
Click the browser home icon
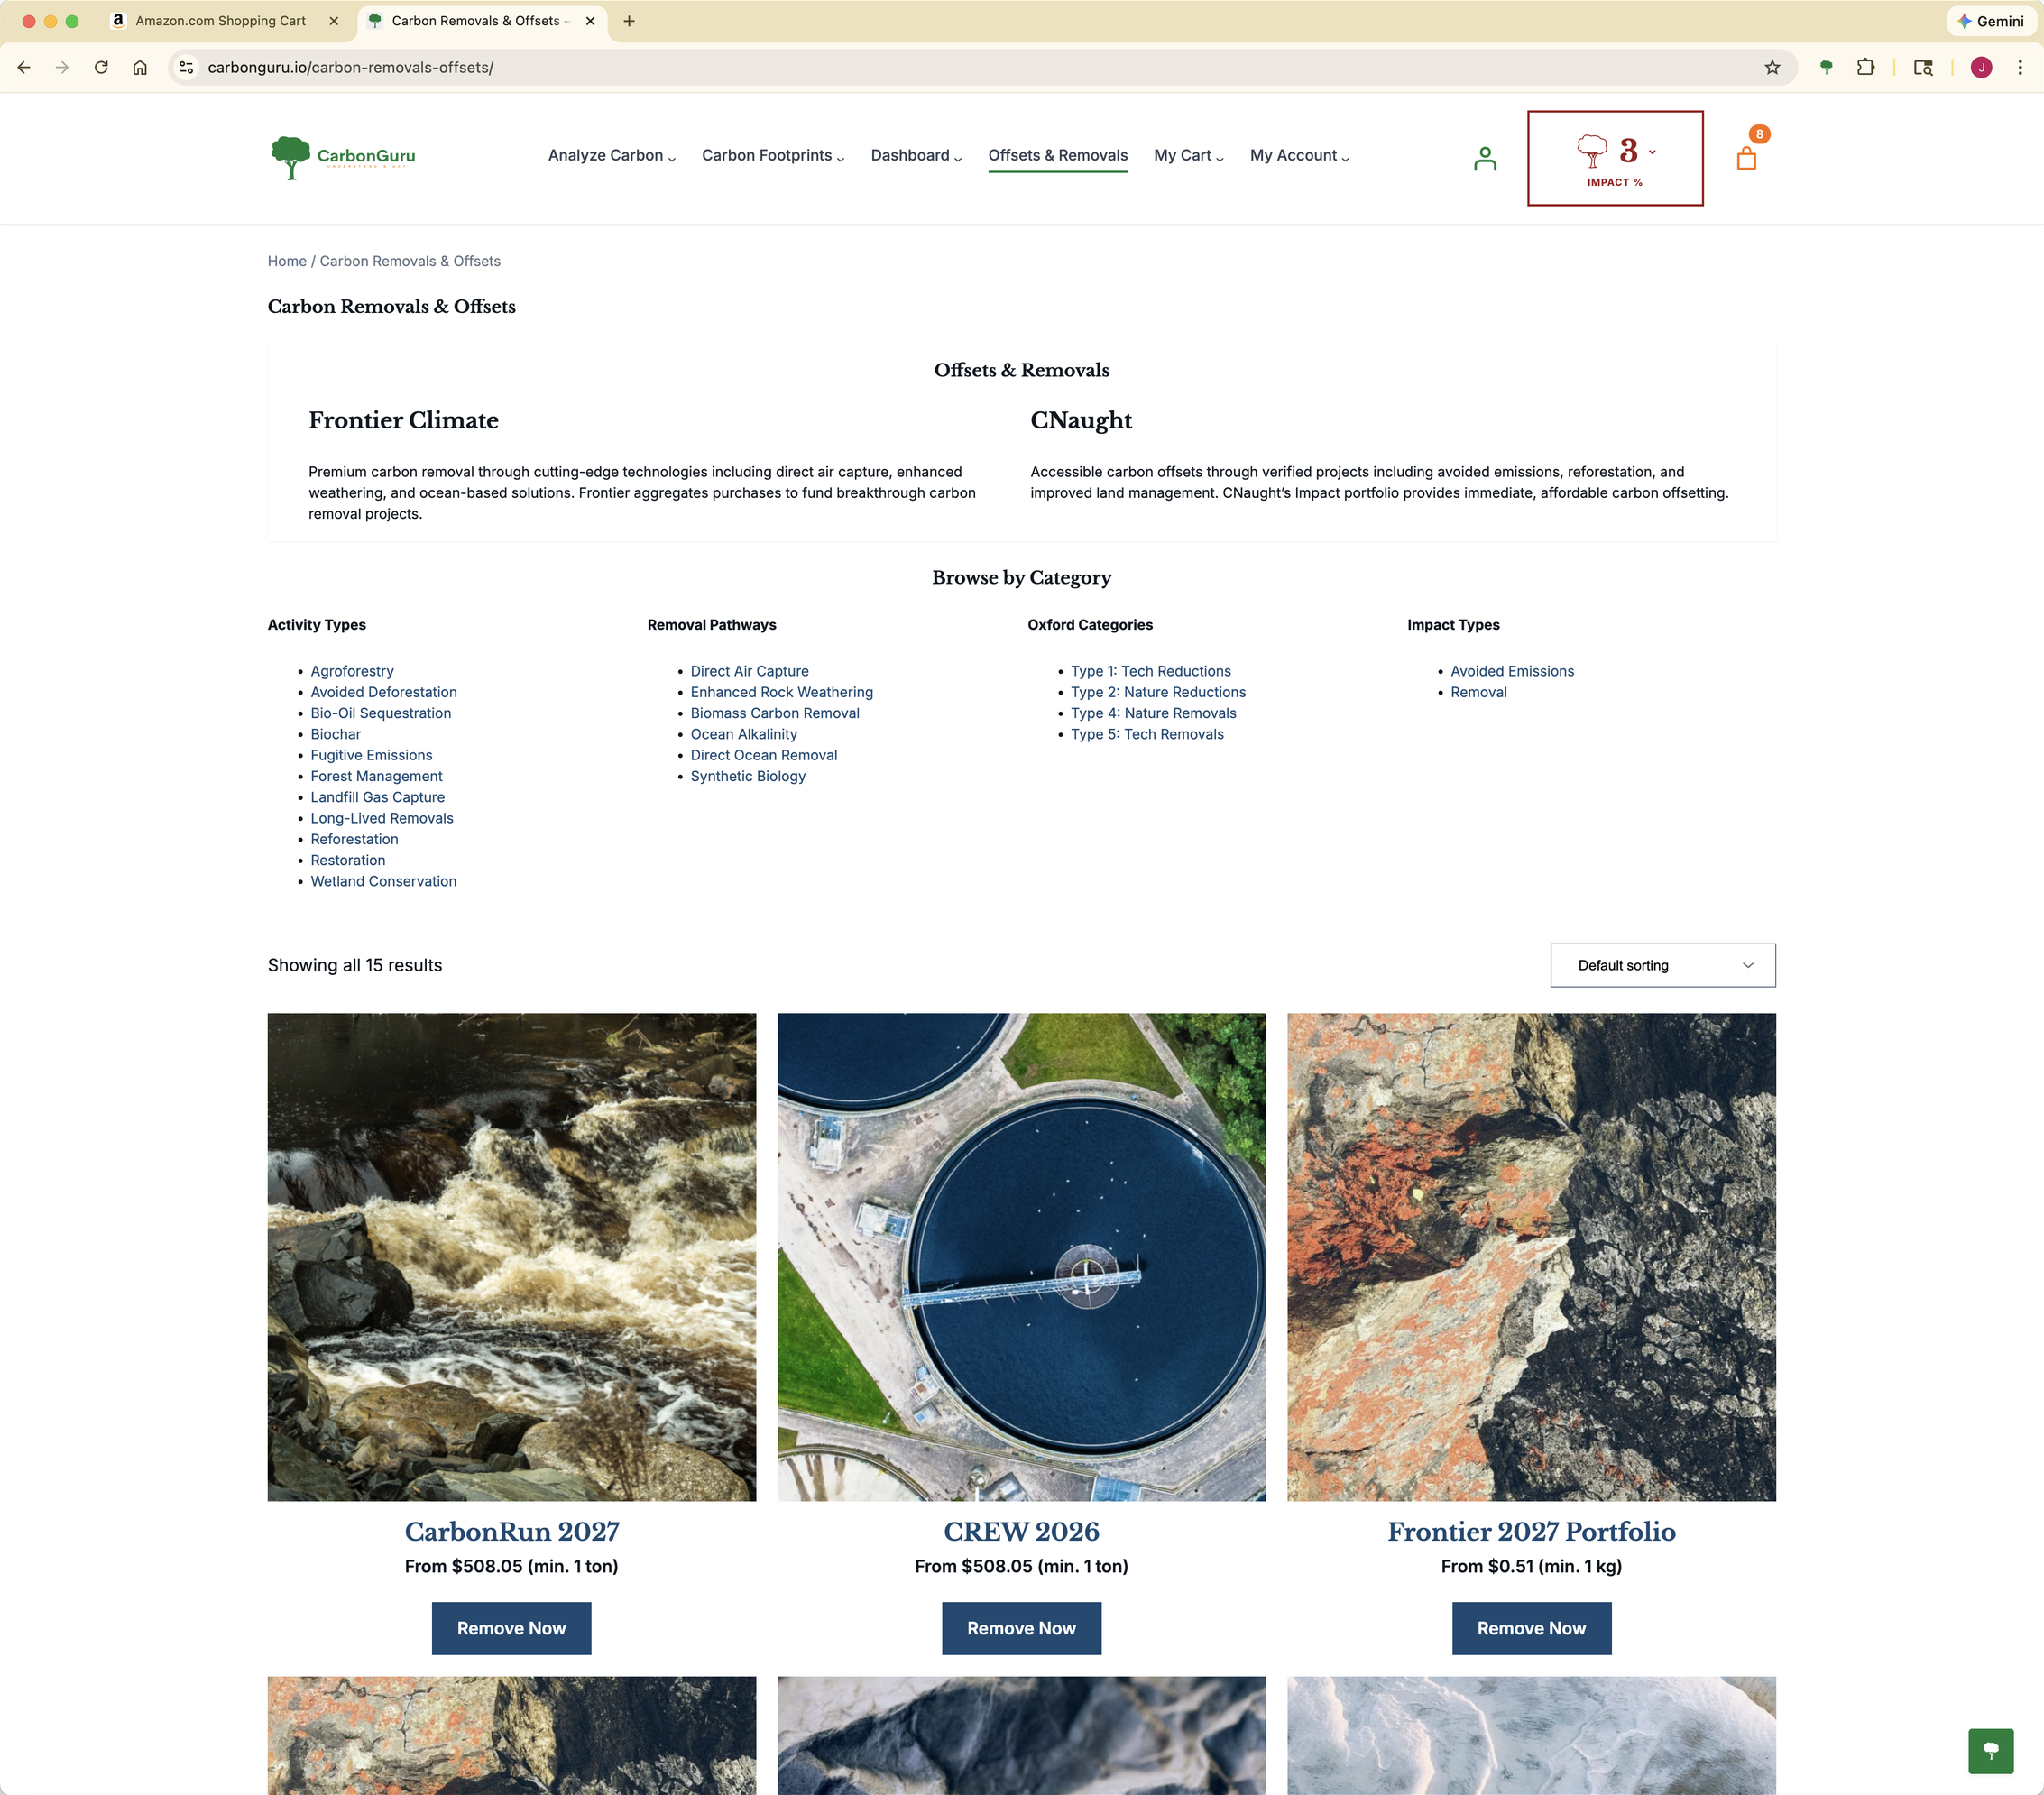[140, 67]
